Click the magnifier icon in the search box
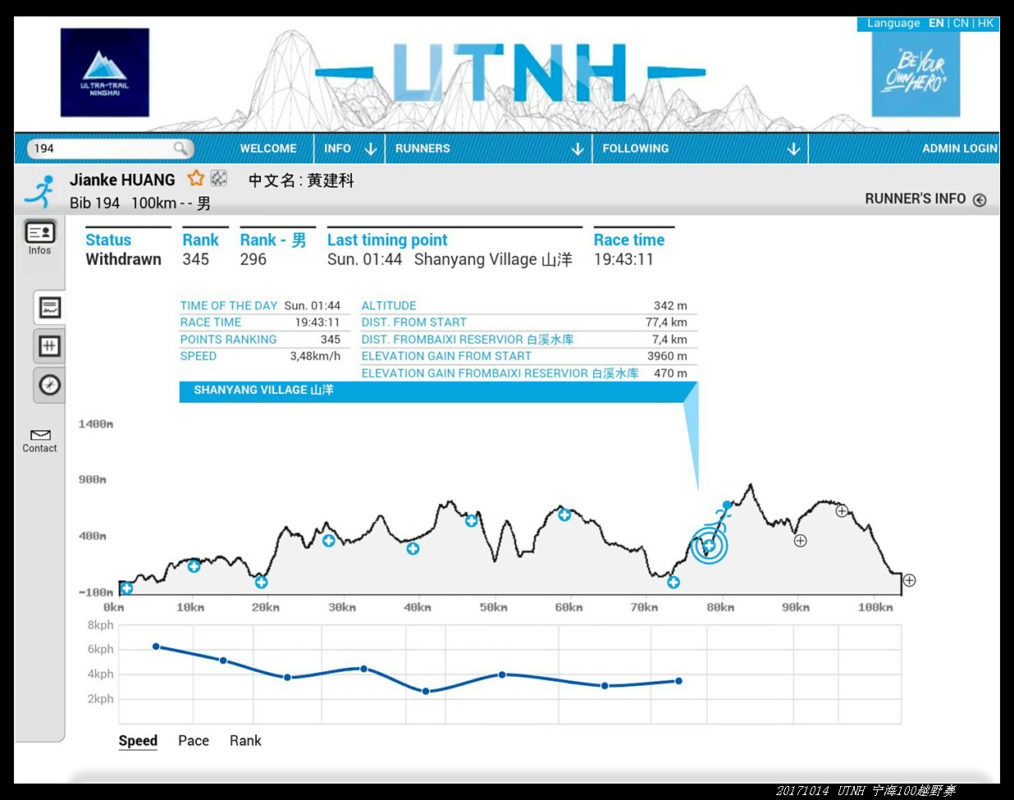This screenshot has width=1014, height=800. pos(180,148)
